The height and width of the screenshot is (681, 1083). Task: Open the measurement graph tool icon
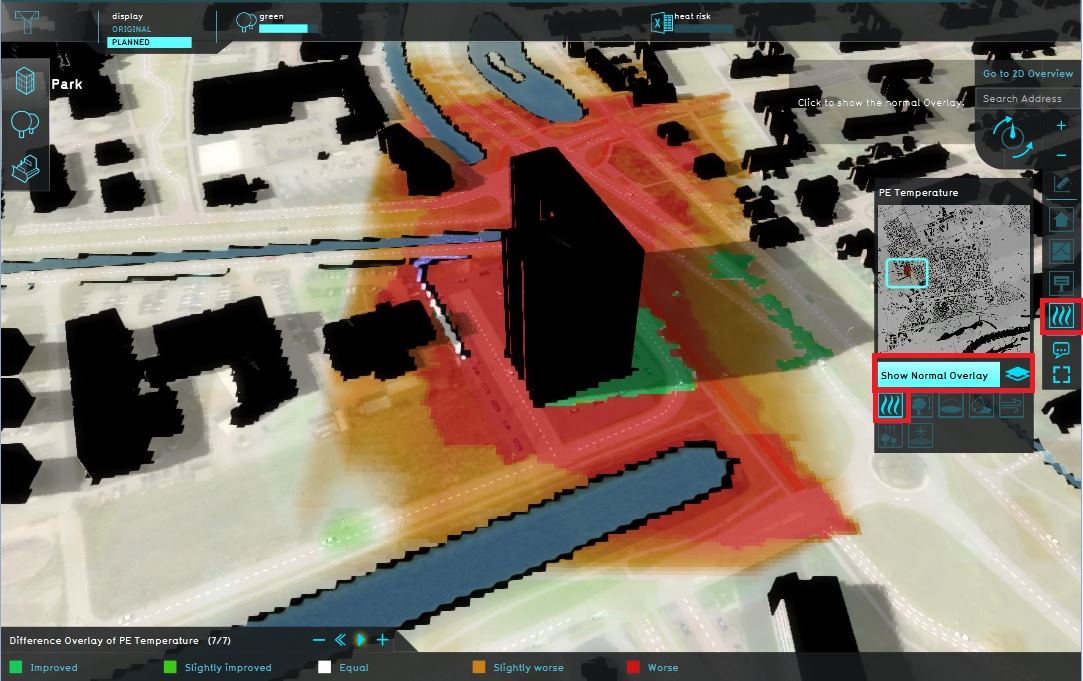point(1061,184)
